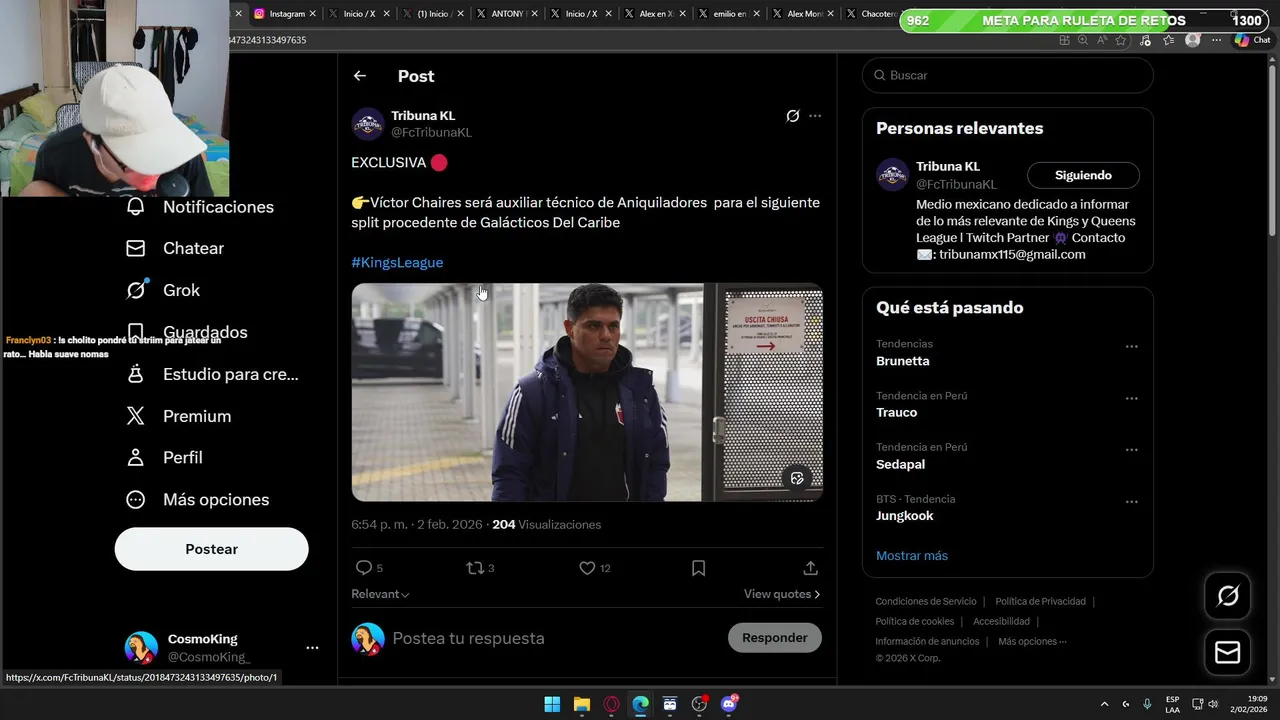Open Notificaciones in the sidebar
This screenshot has height=720, width=1280.
(x=200, y=207)
